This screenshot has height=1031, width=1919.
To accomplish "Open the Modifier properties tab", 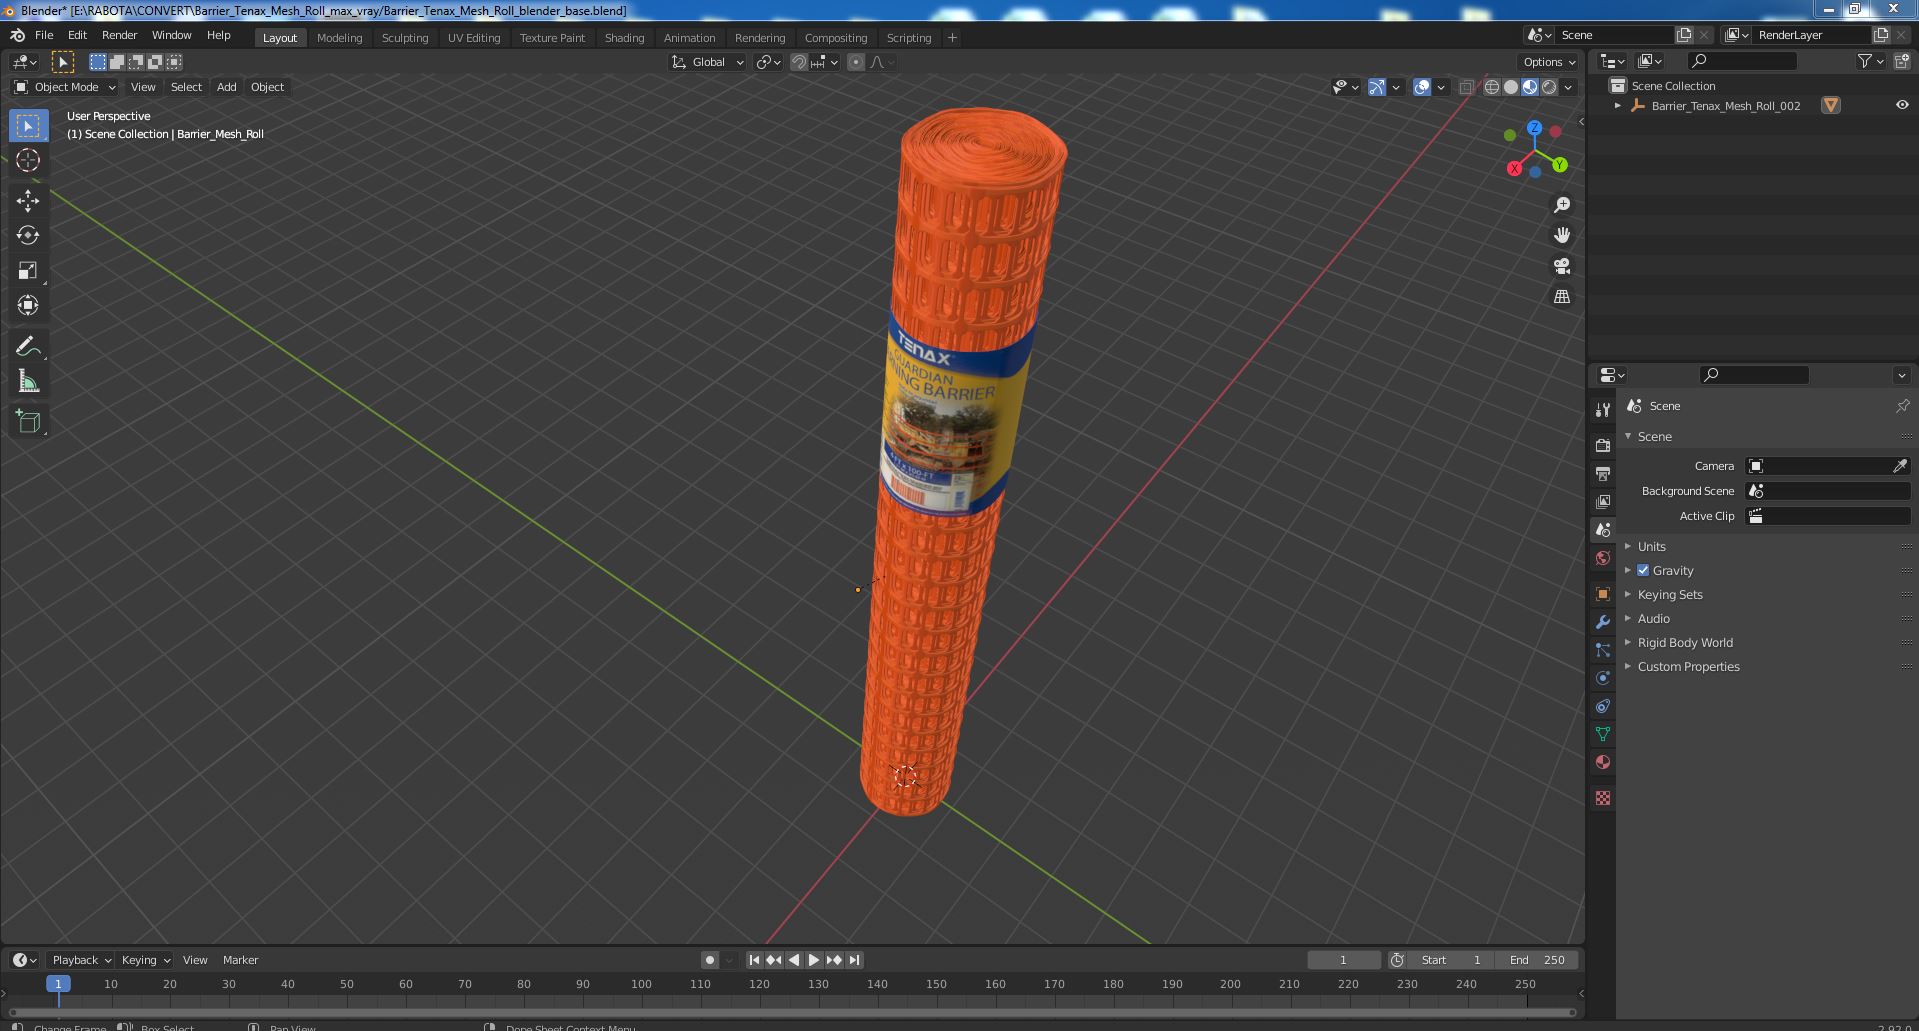I will (x=1603, y=622).
